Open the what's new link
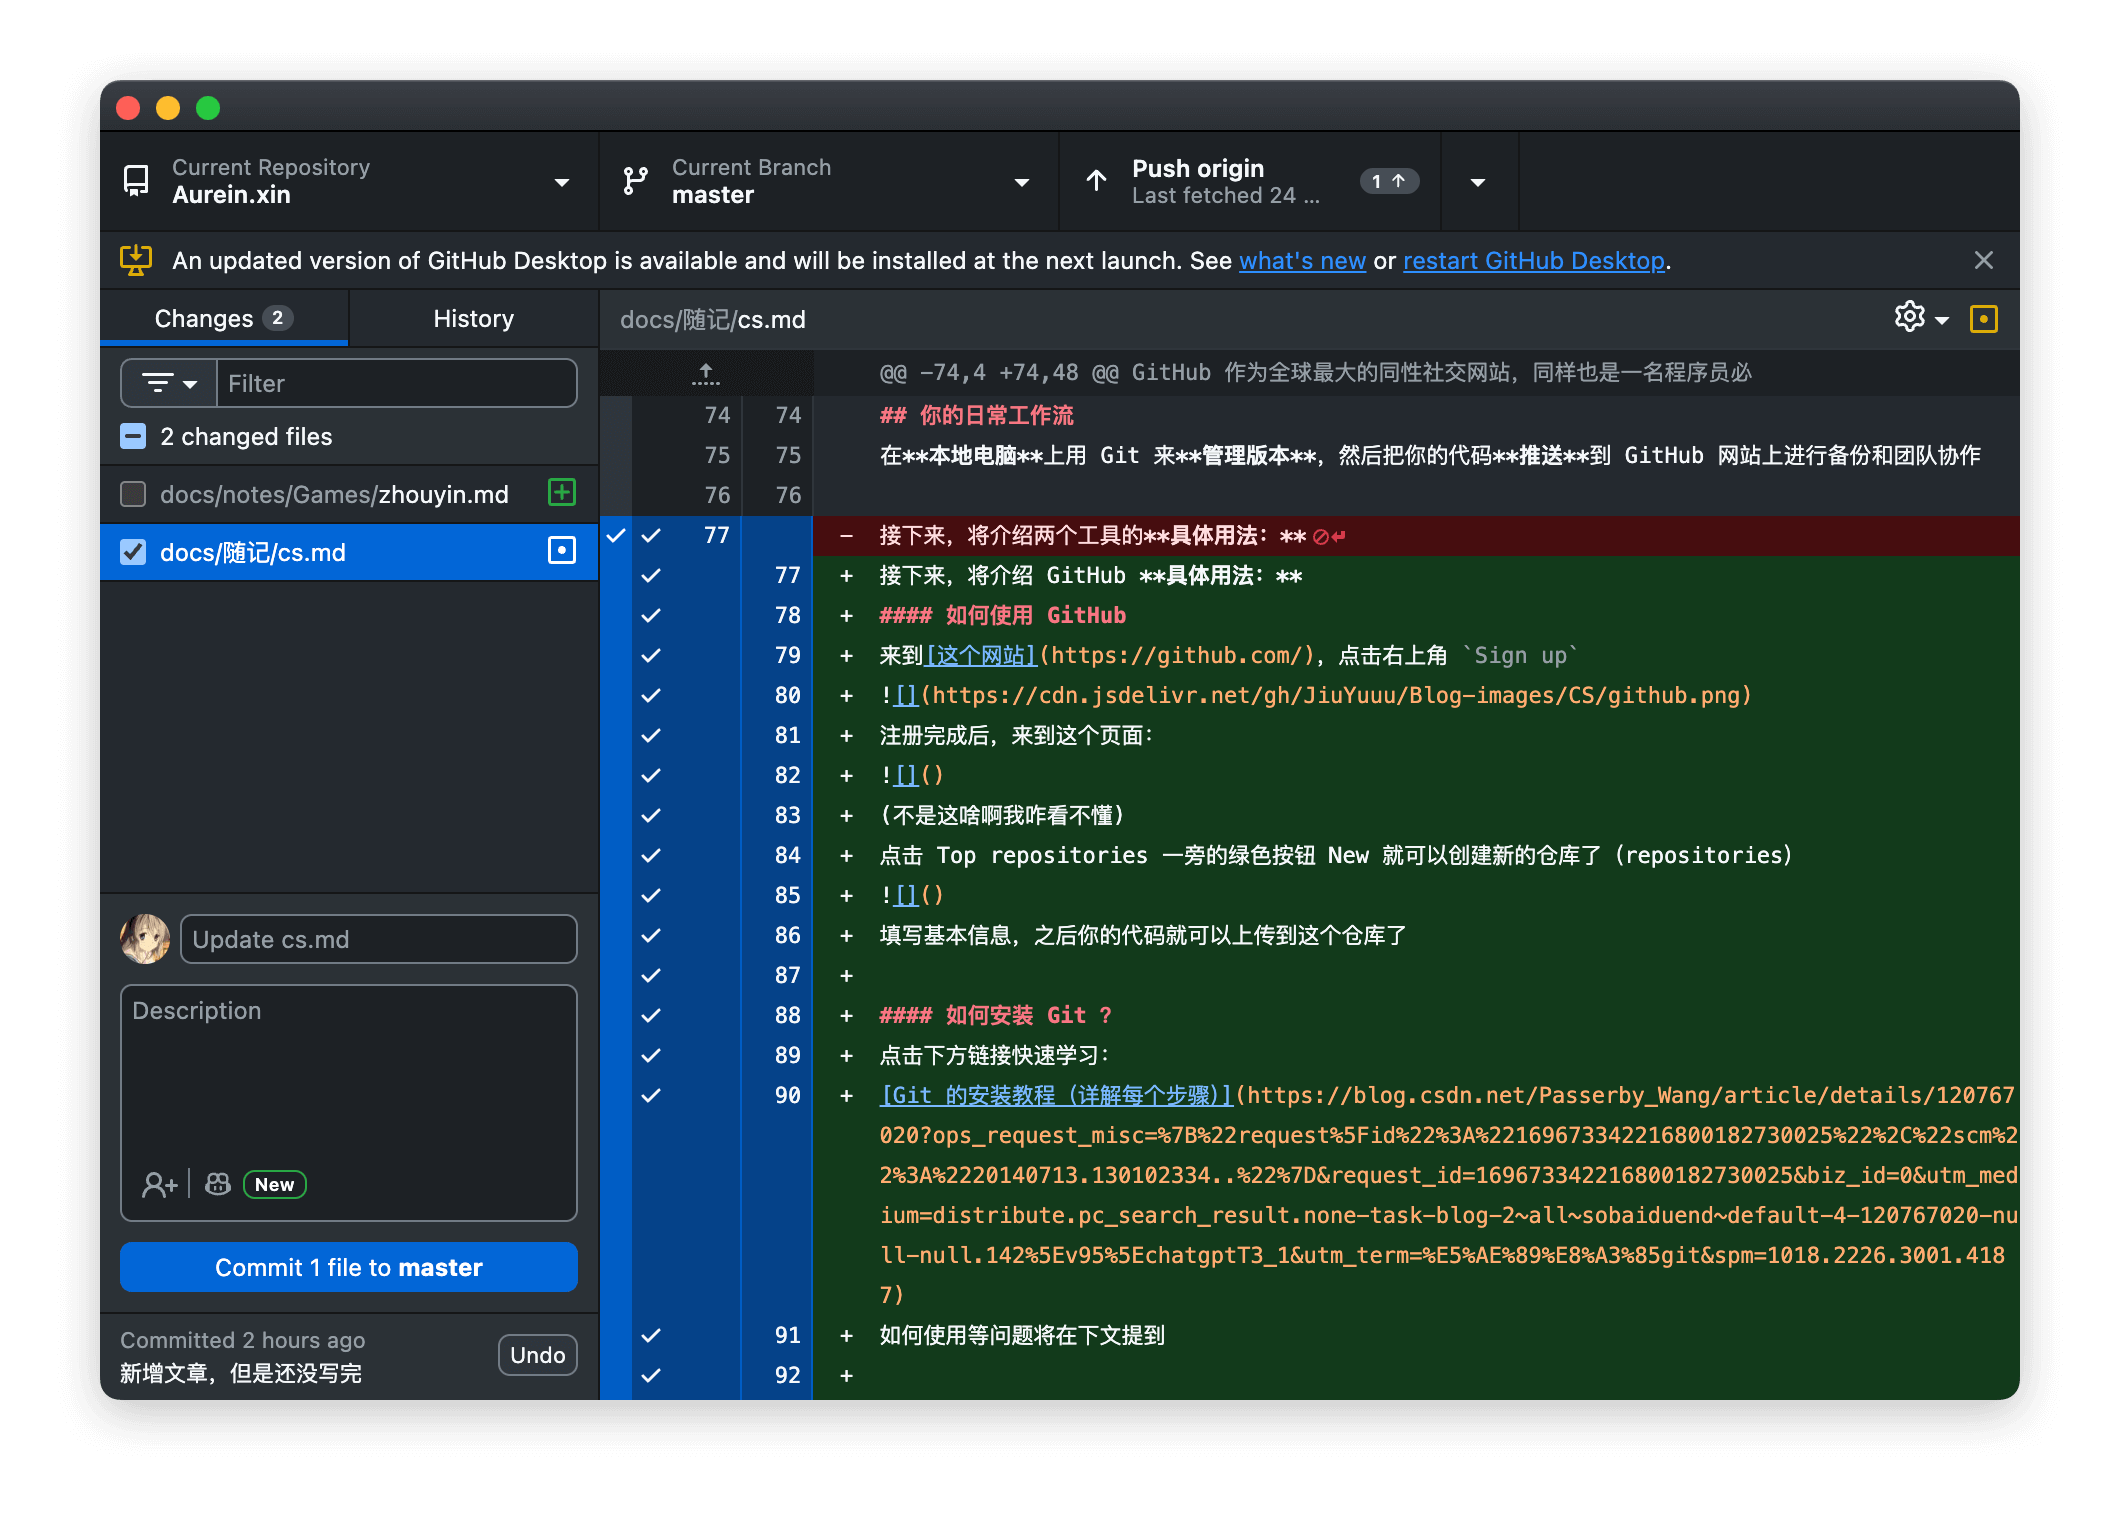Screen dimensions: 2120x1520 click(x=1302, y=261)
